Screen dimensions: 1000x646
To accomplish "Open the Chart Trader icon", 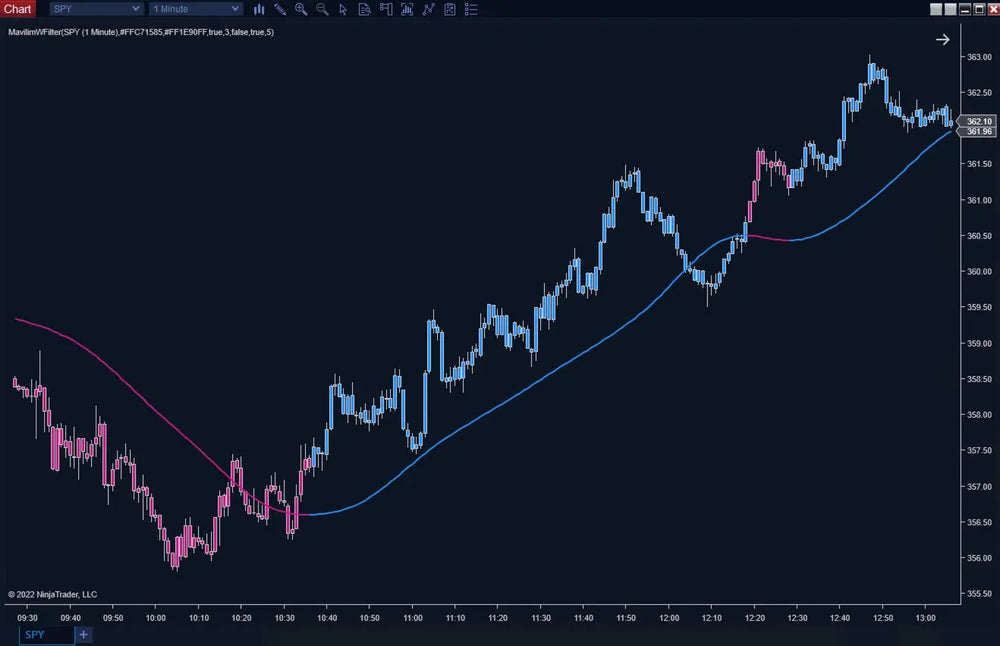I will (385, 9).
